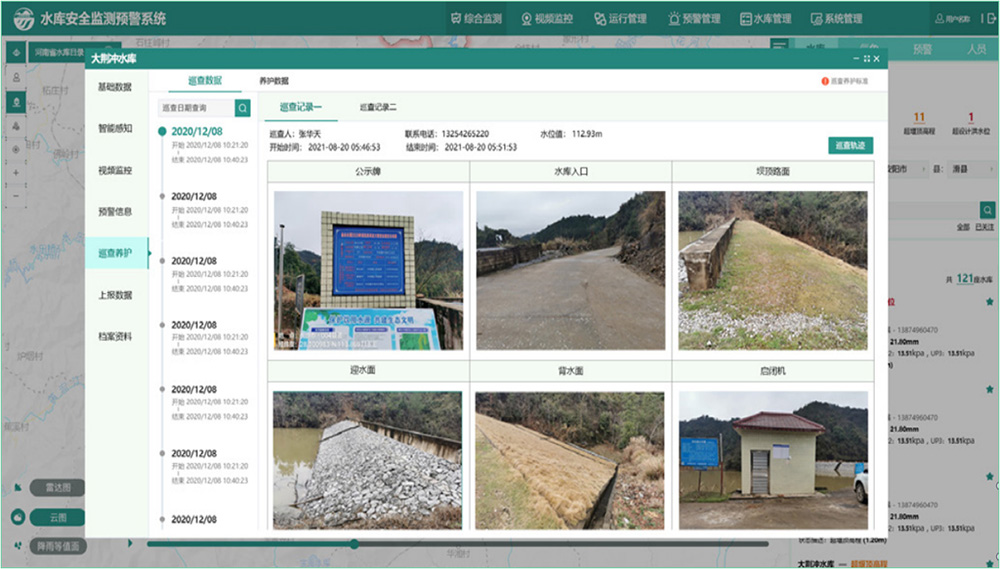Switch to the 人员 tab in right panel
This screenshot has height=569, width=1000.
click(x=976, y=49)
